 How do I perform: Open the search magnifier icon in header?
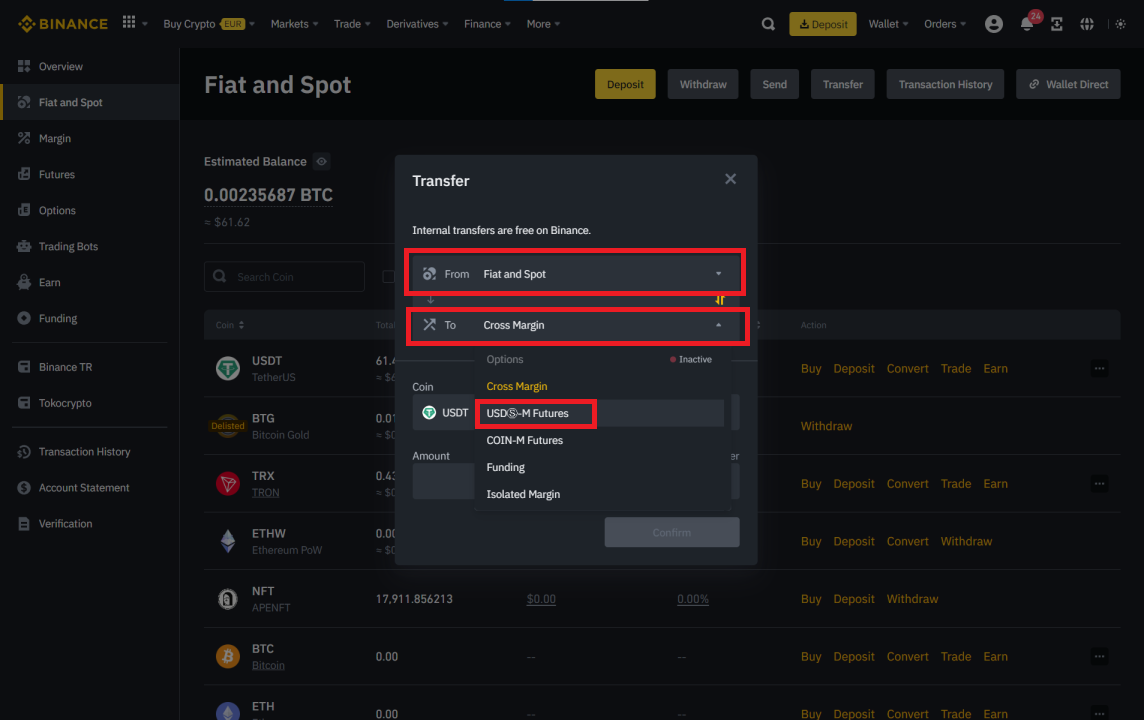[x=768, y=24]
